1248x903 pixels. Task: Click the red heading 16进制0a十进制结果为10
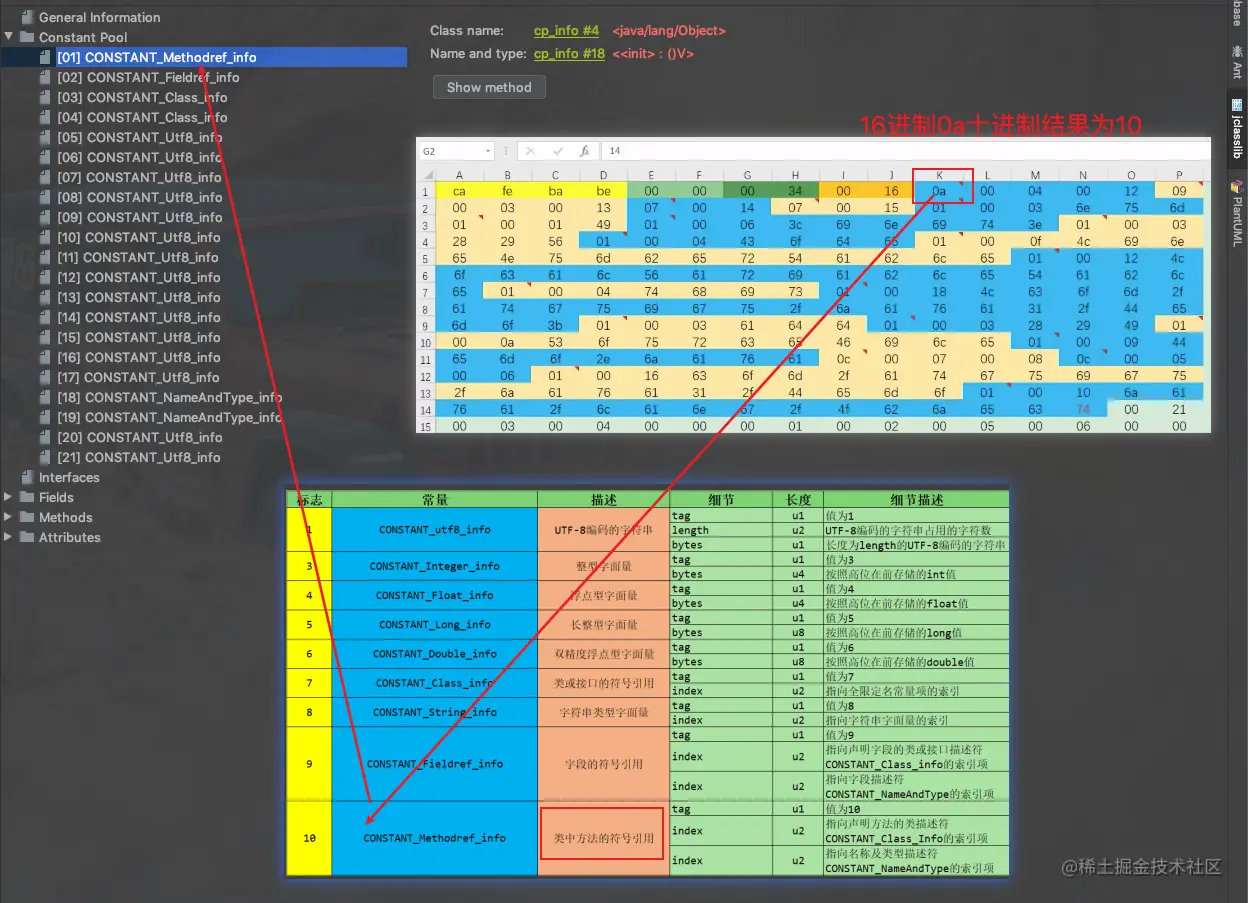[1001, 125]
